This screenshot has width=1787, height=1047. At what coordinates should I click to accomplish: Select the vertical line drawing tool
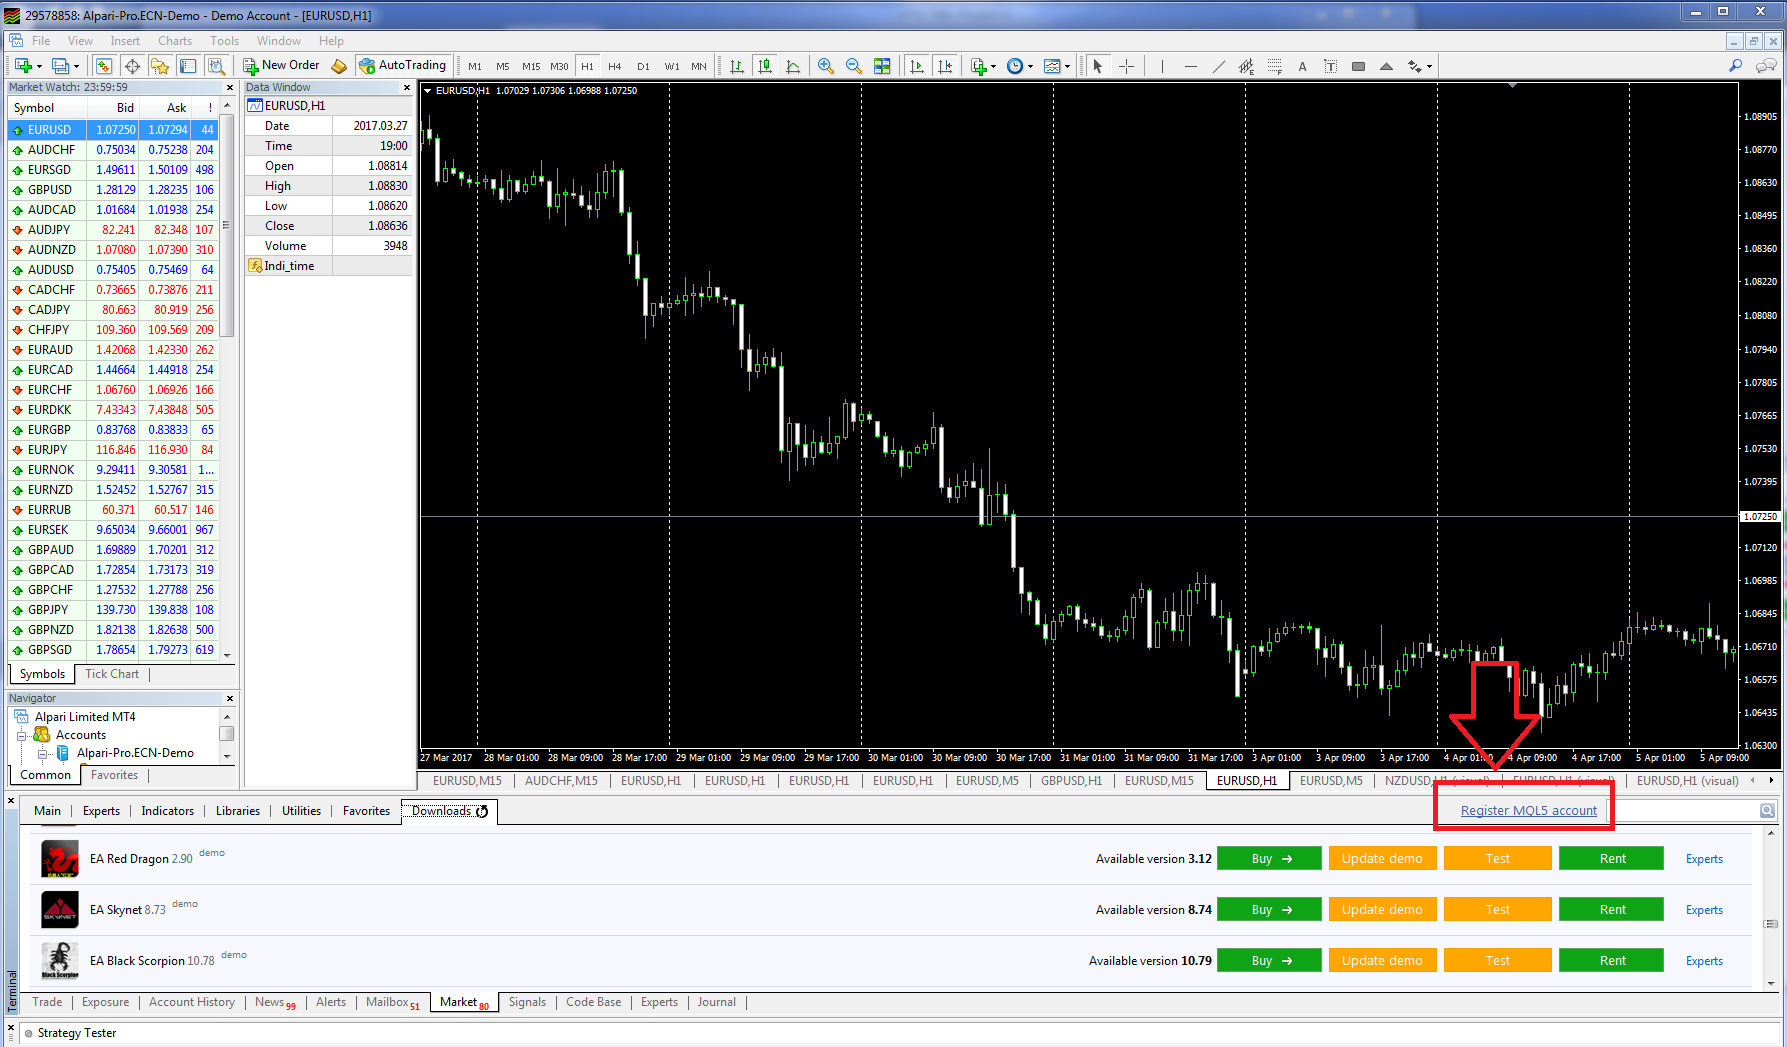1162,66
